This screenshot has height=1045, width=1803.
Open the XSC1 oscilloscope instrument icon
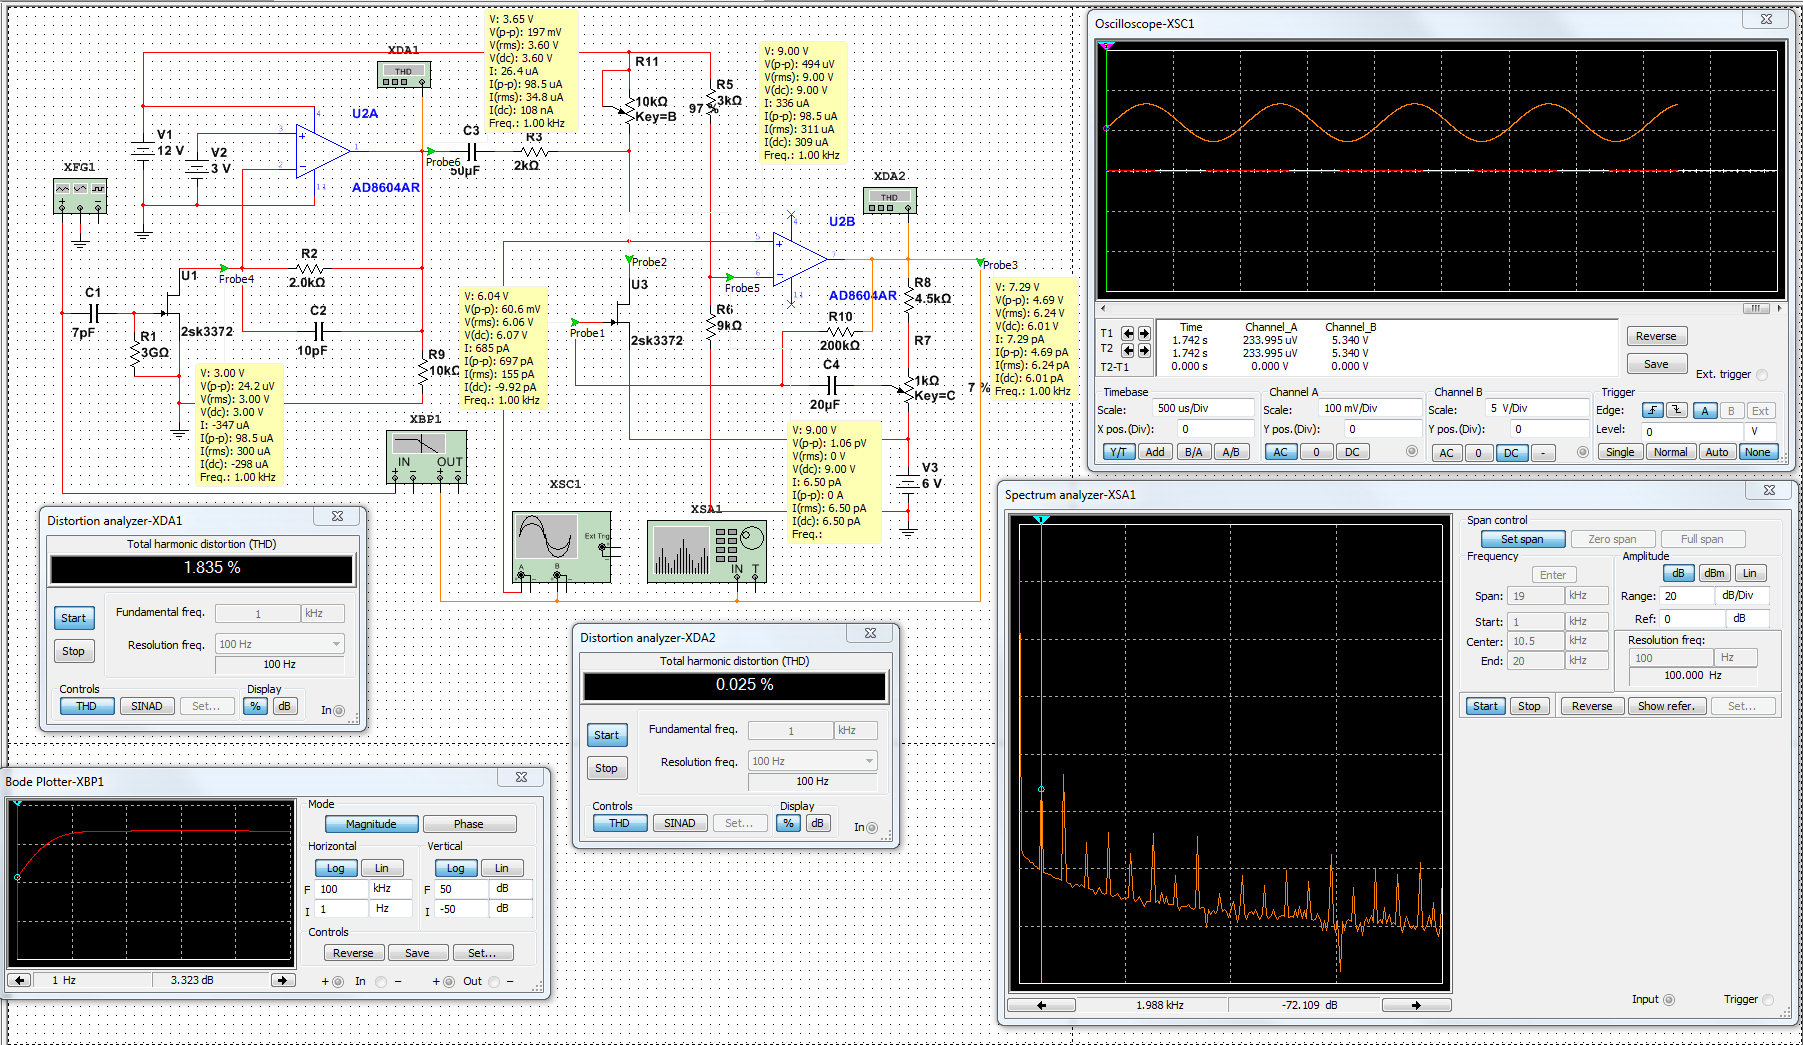tap(561, 547)
